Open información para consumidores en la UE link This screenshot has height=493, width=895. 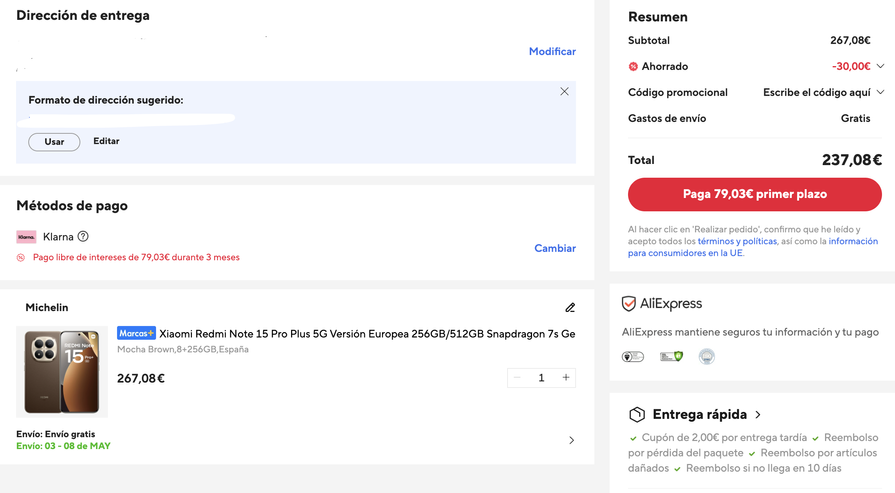753,247
